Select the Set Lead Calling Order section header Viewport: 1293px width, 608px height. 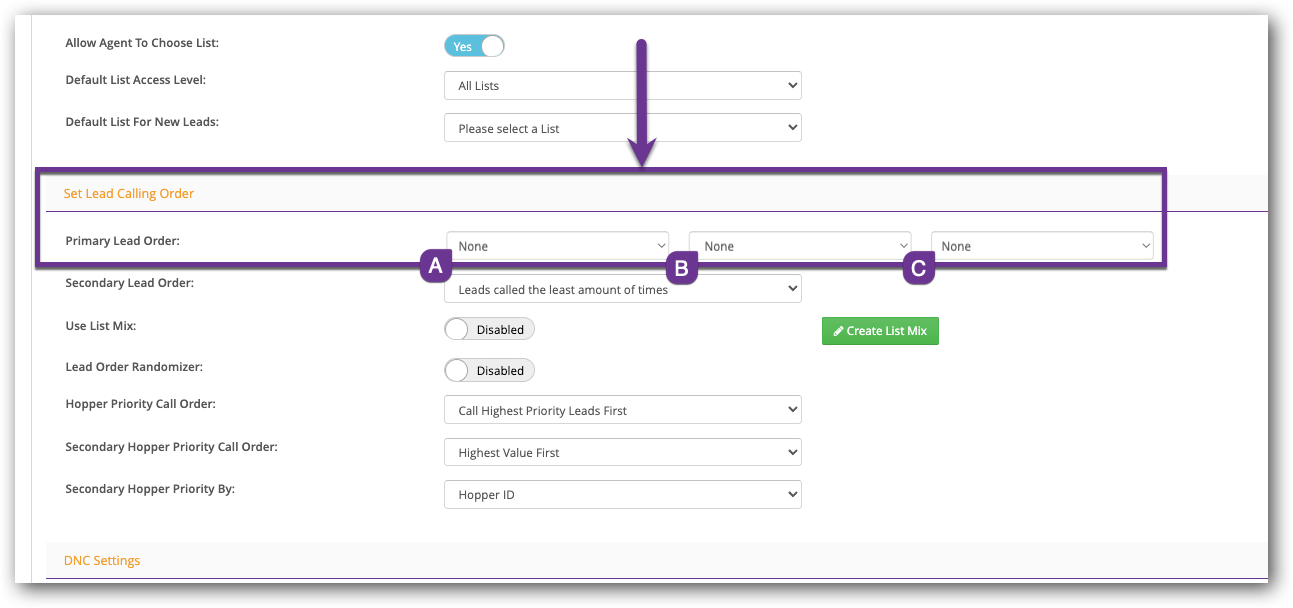click(x=129, y=194)
